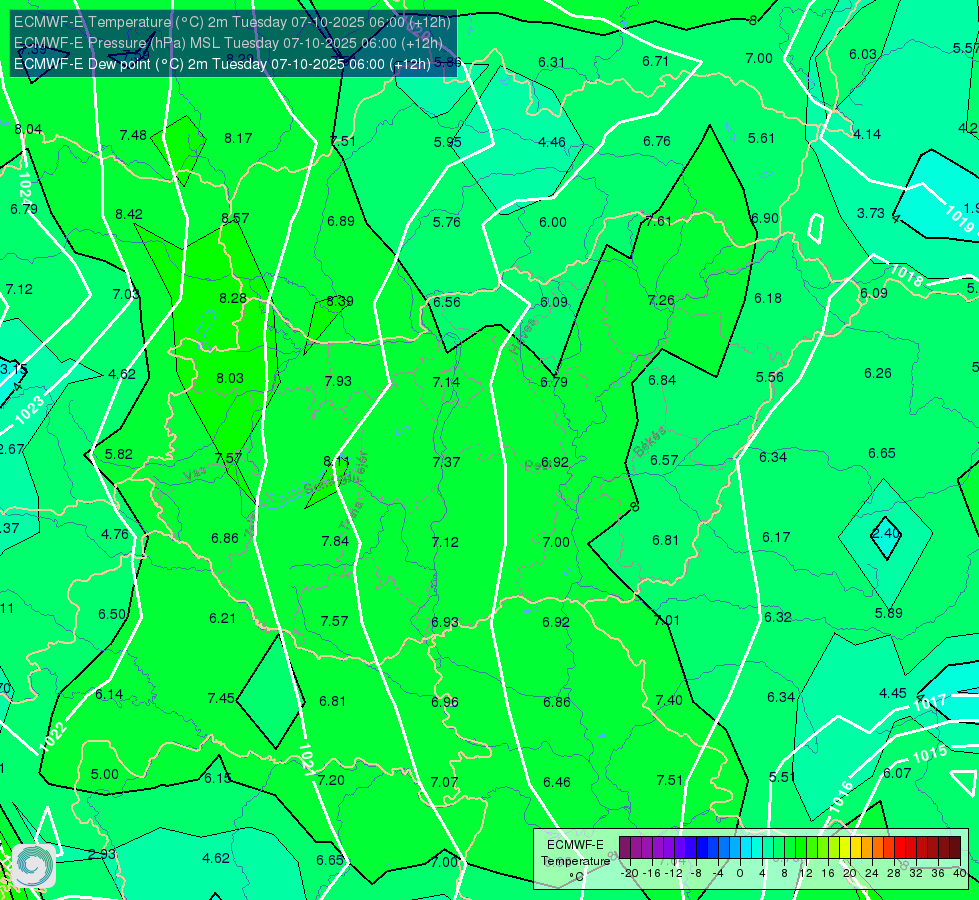Viewport: 979px width, 900px height.
Task: Click the 1016 pressure contour label
Action: pyautogui.click(x=841, y=796)
